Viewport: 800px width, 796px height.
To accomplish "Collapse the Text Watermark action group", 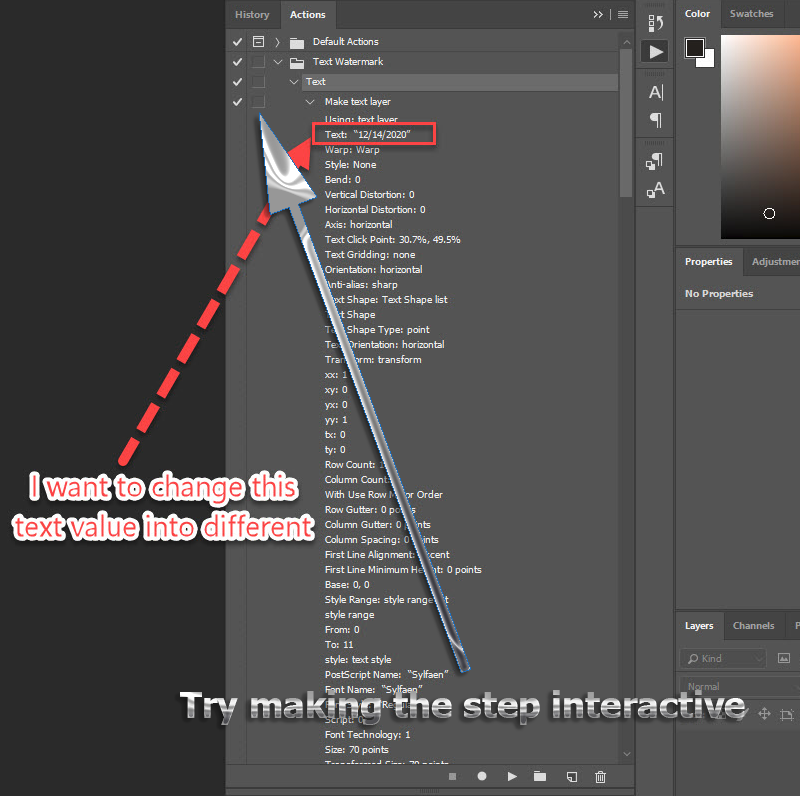I will click(x=278, y=61).
